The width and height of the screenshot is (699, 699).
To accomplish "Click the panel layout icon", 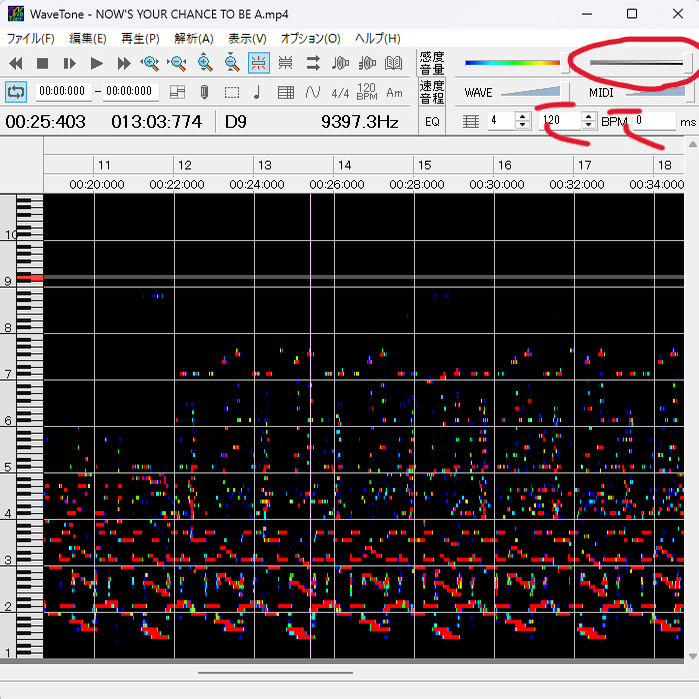I will (177, 92).
